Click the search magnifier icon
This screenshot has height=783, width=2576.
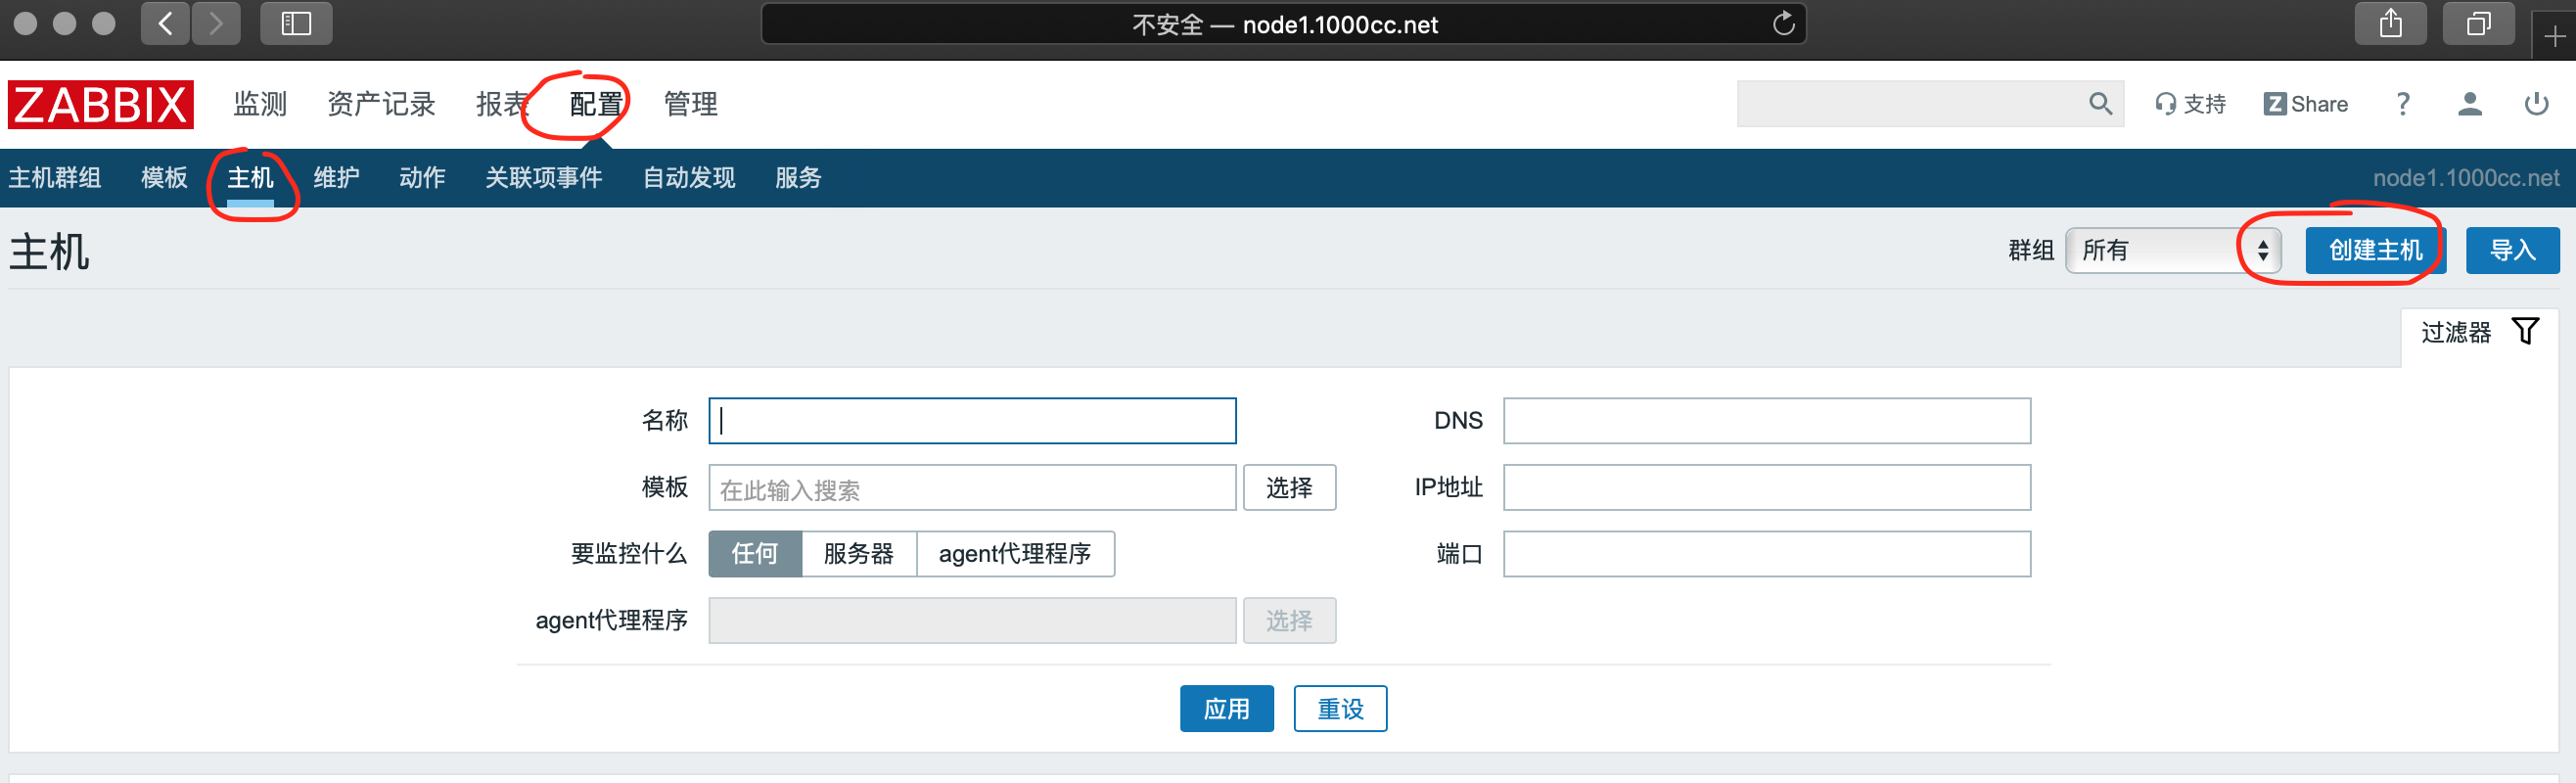[x=2099, y=104]
